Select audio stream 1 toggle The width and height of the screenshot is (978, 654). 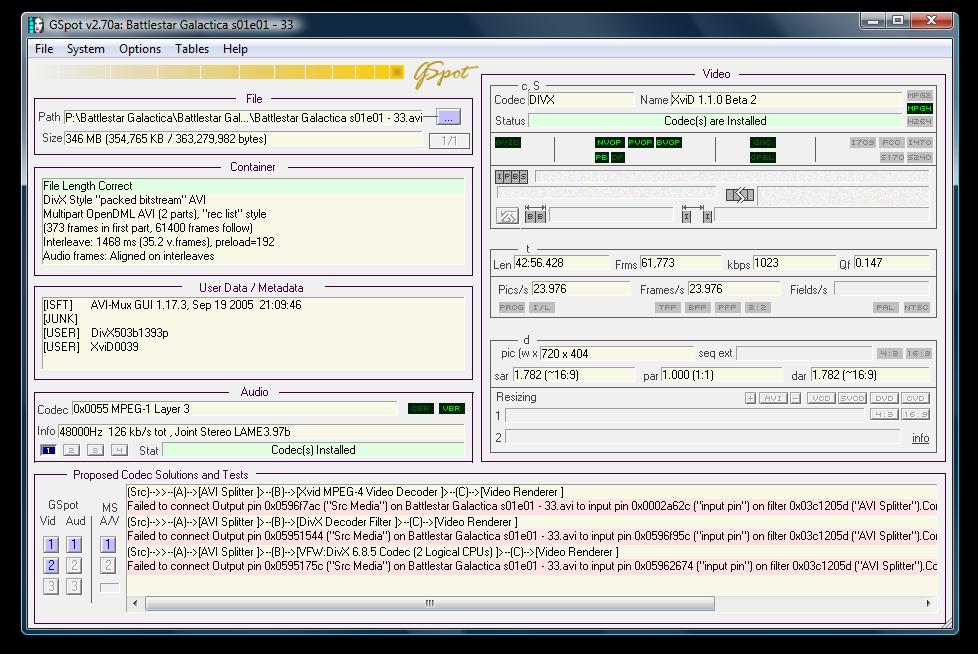pyautogui.click(x=48, y=450)
